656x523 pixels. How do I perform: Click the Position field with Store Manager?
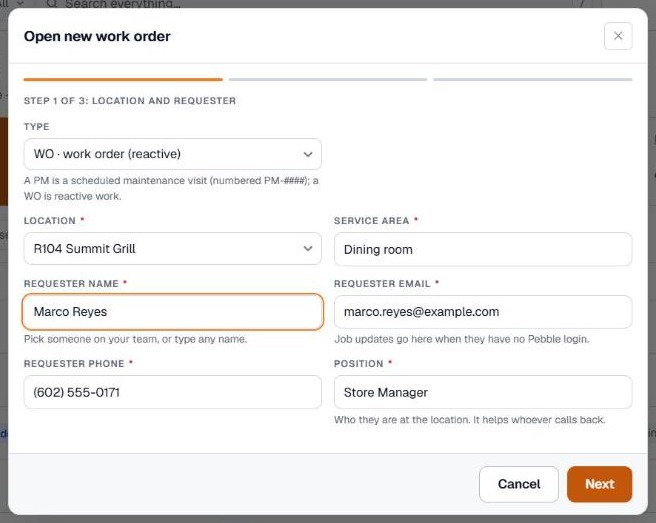[483, 392]
